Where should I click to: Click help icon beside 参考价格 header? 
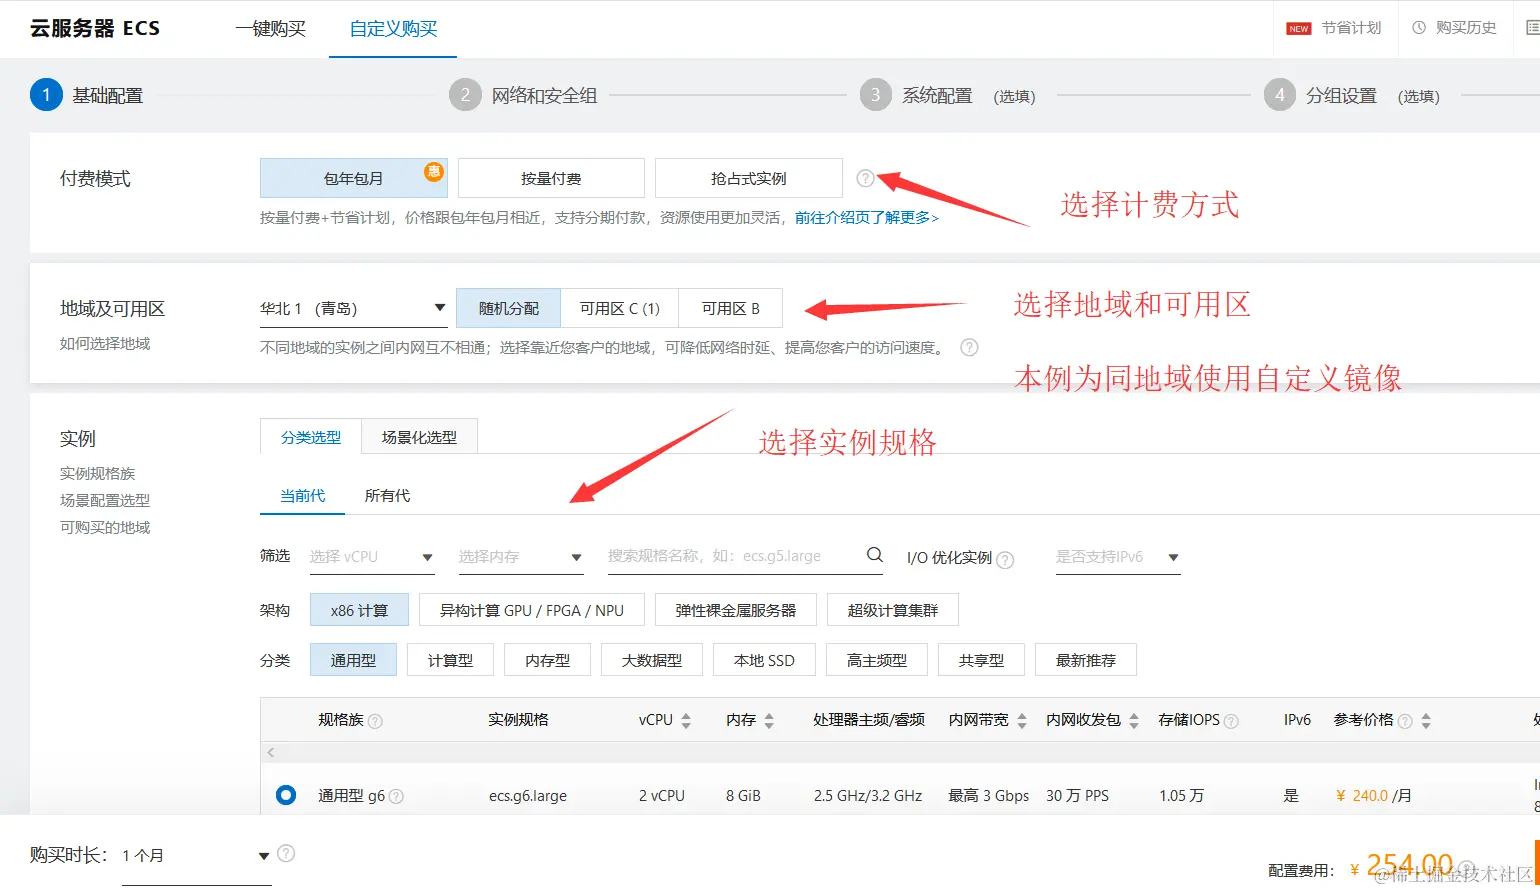click(x=1405, y=721)
